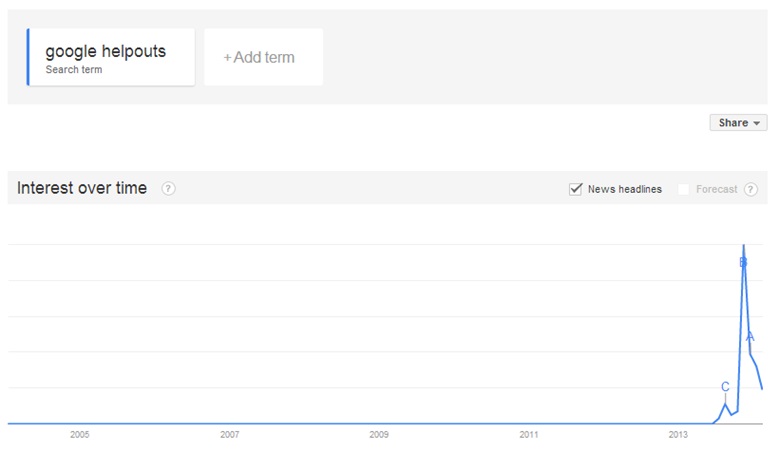Click the help icon next to Forecast
The width and height of the screenshot is (777, 450).
[x=751, y=189]
